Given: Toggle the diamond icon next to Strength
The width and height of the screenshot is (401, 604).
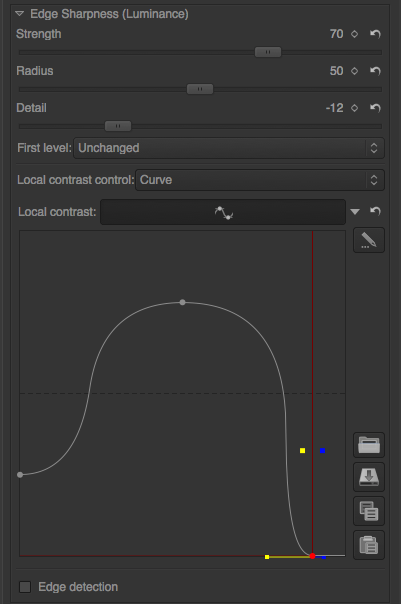Looking at the screenshot, I should click(354, 34).
